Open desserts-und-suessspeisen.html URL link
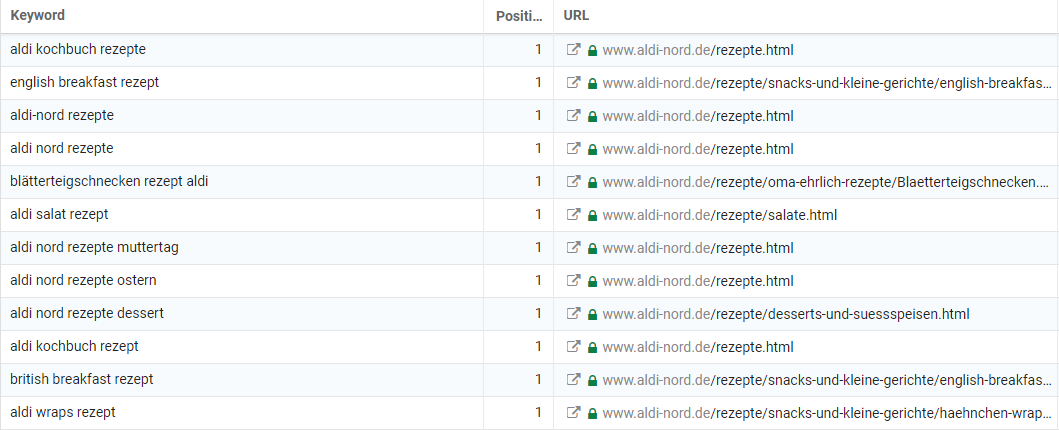The height and width of the screenshot is (430, 1059). point(786,314)
